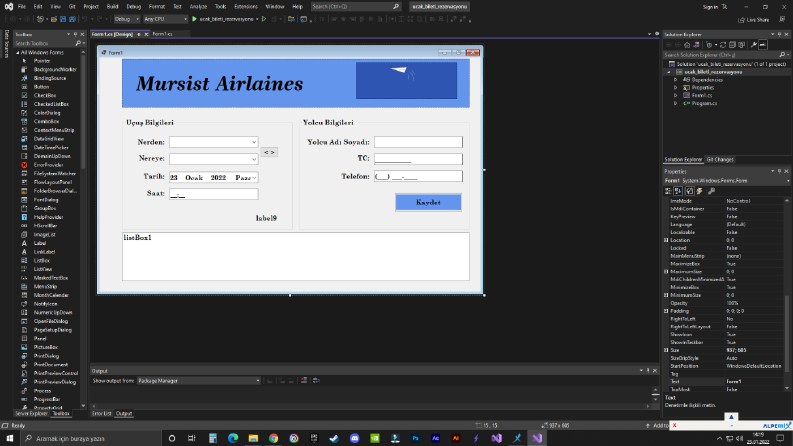This screenshot has height=446, width=793.
Task: Open Visual Studio from Windows taskbar
Action: (x=537, y=438)
